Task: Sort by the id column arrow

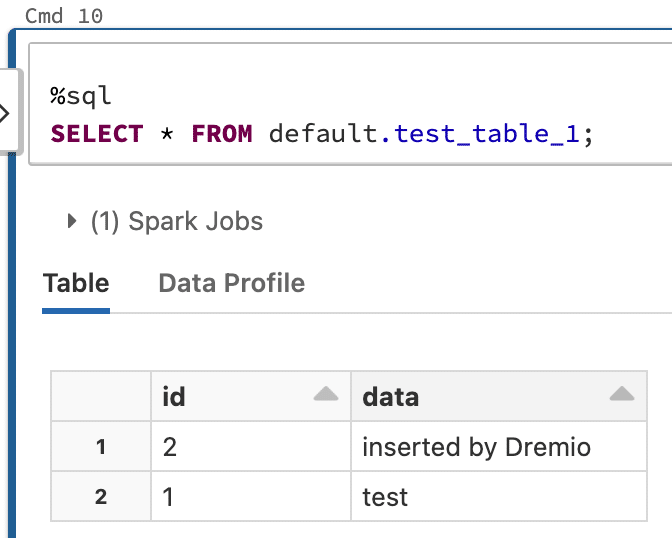Action: pos(326,394)
